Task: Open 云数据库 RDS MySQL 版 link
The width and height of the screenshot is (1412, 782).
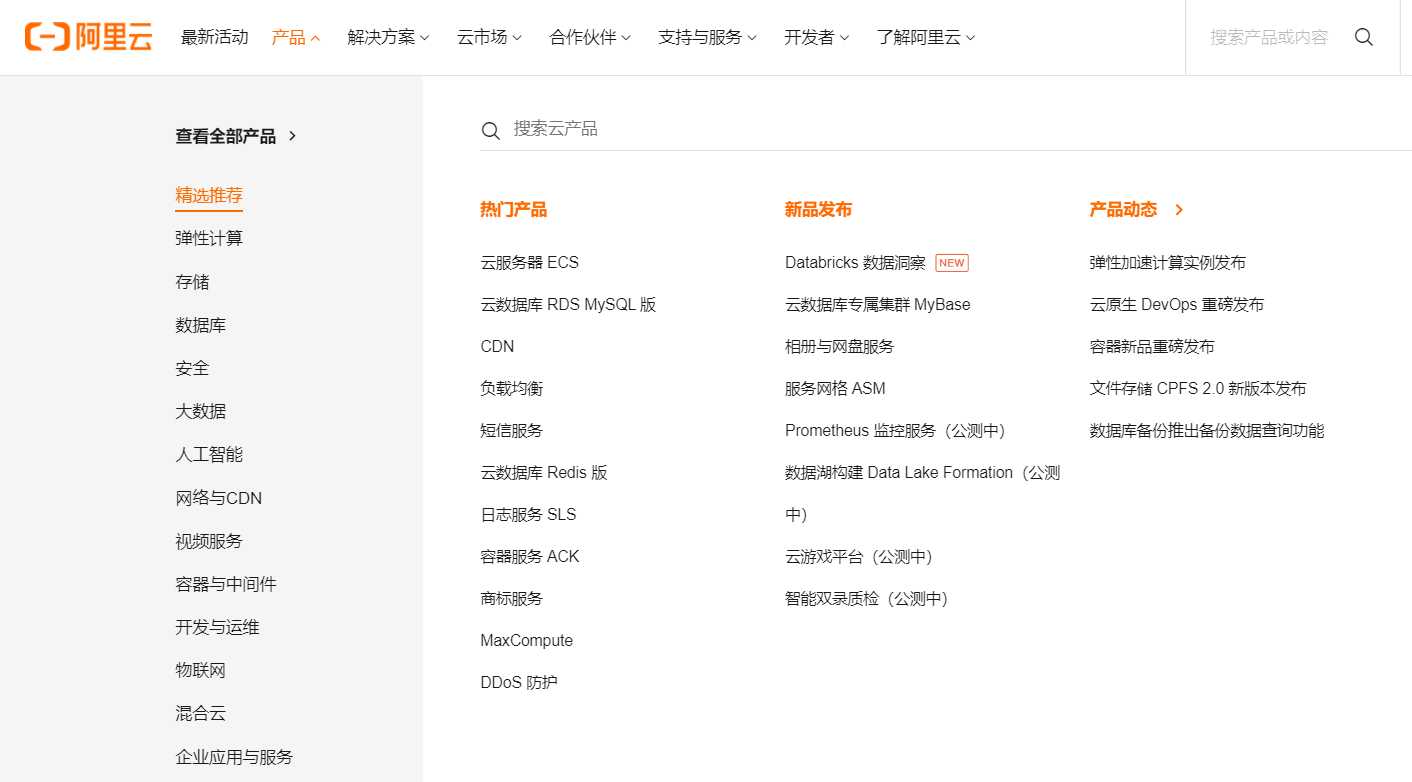Action: [568, 305]
